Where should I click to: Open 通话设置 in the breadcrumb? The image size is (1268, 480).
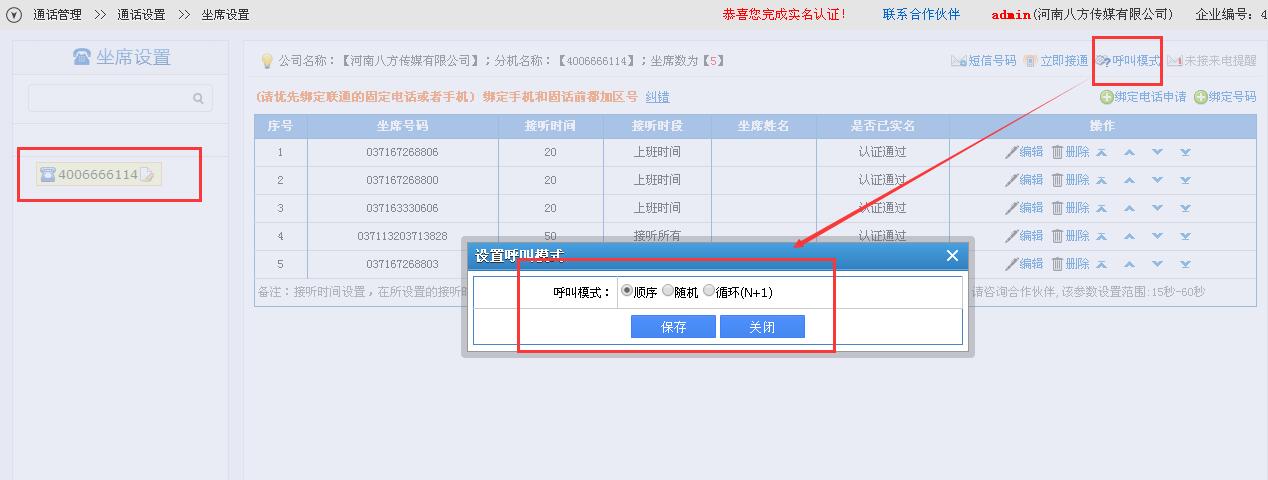click(140, 15)
